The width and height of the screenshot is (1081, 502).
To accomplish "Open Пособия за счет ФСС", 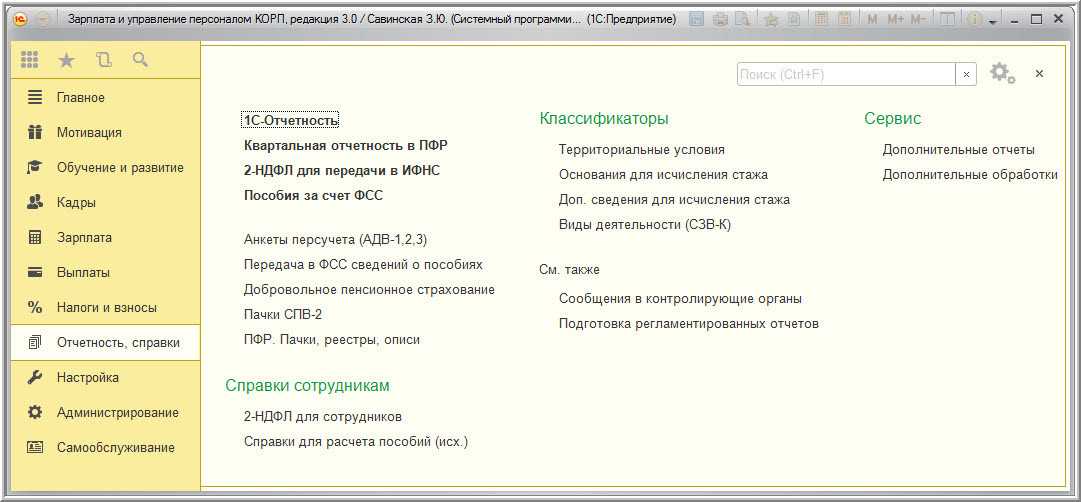I will point(314,195).
